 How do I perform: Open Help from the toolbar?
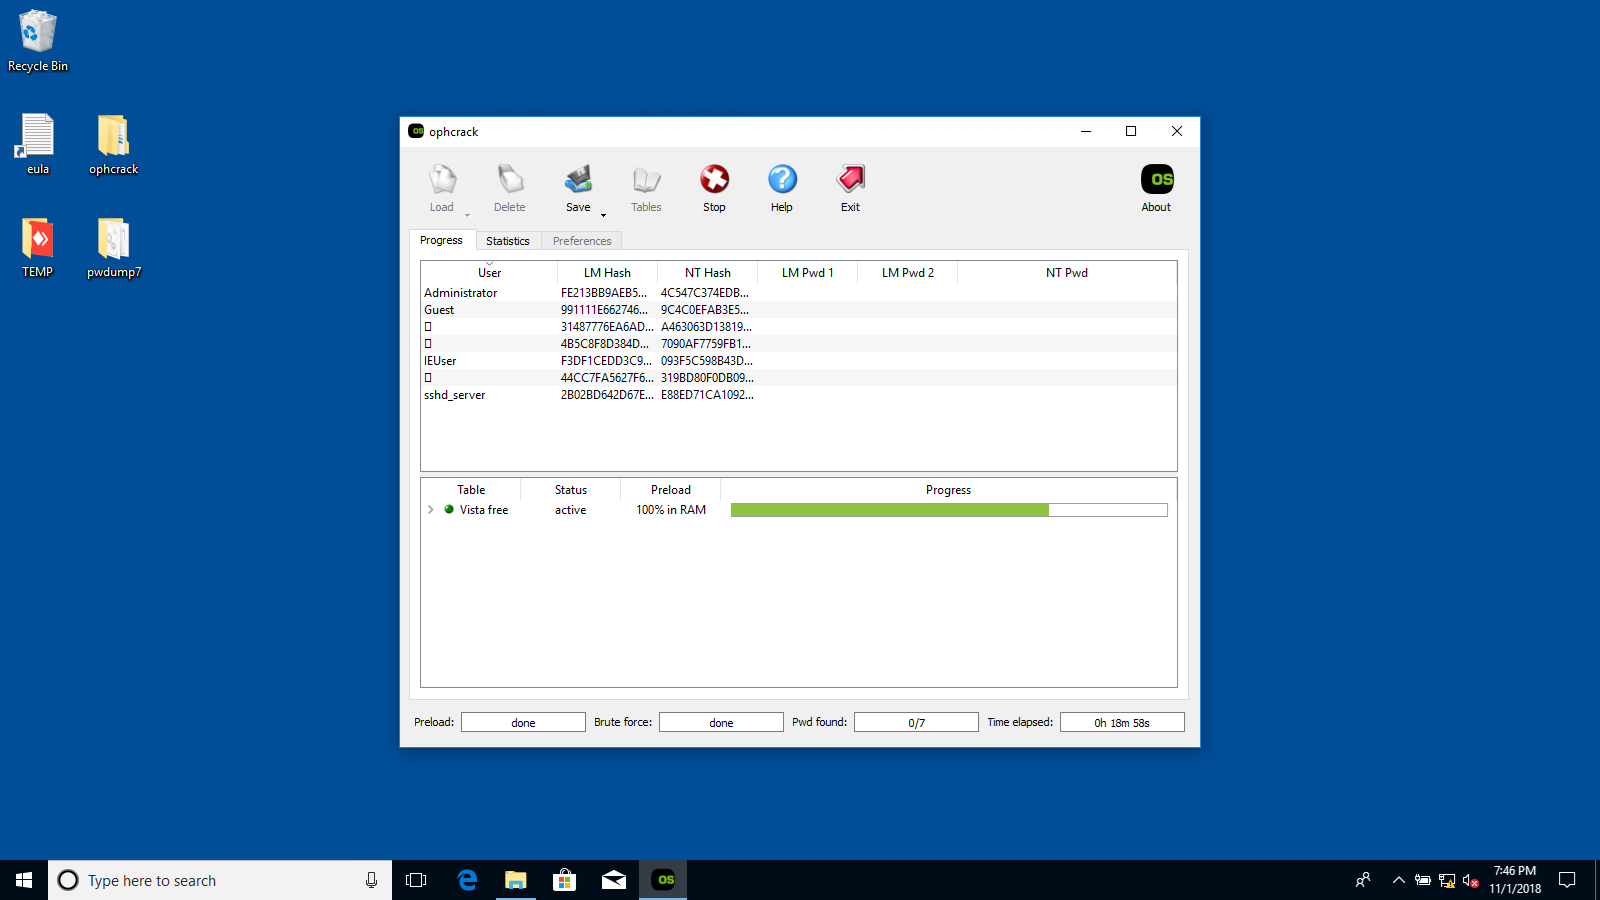pyautogui.click(x=782, y=180)
